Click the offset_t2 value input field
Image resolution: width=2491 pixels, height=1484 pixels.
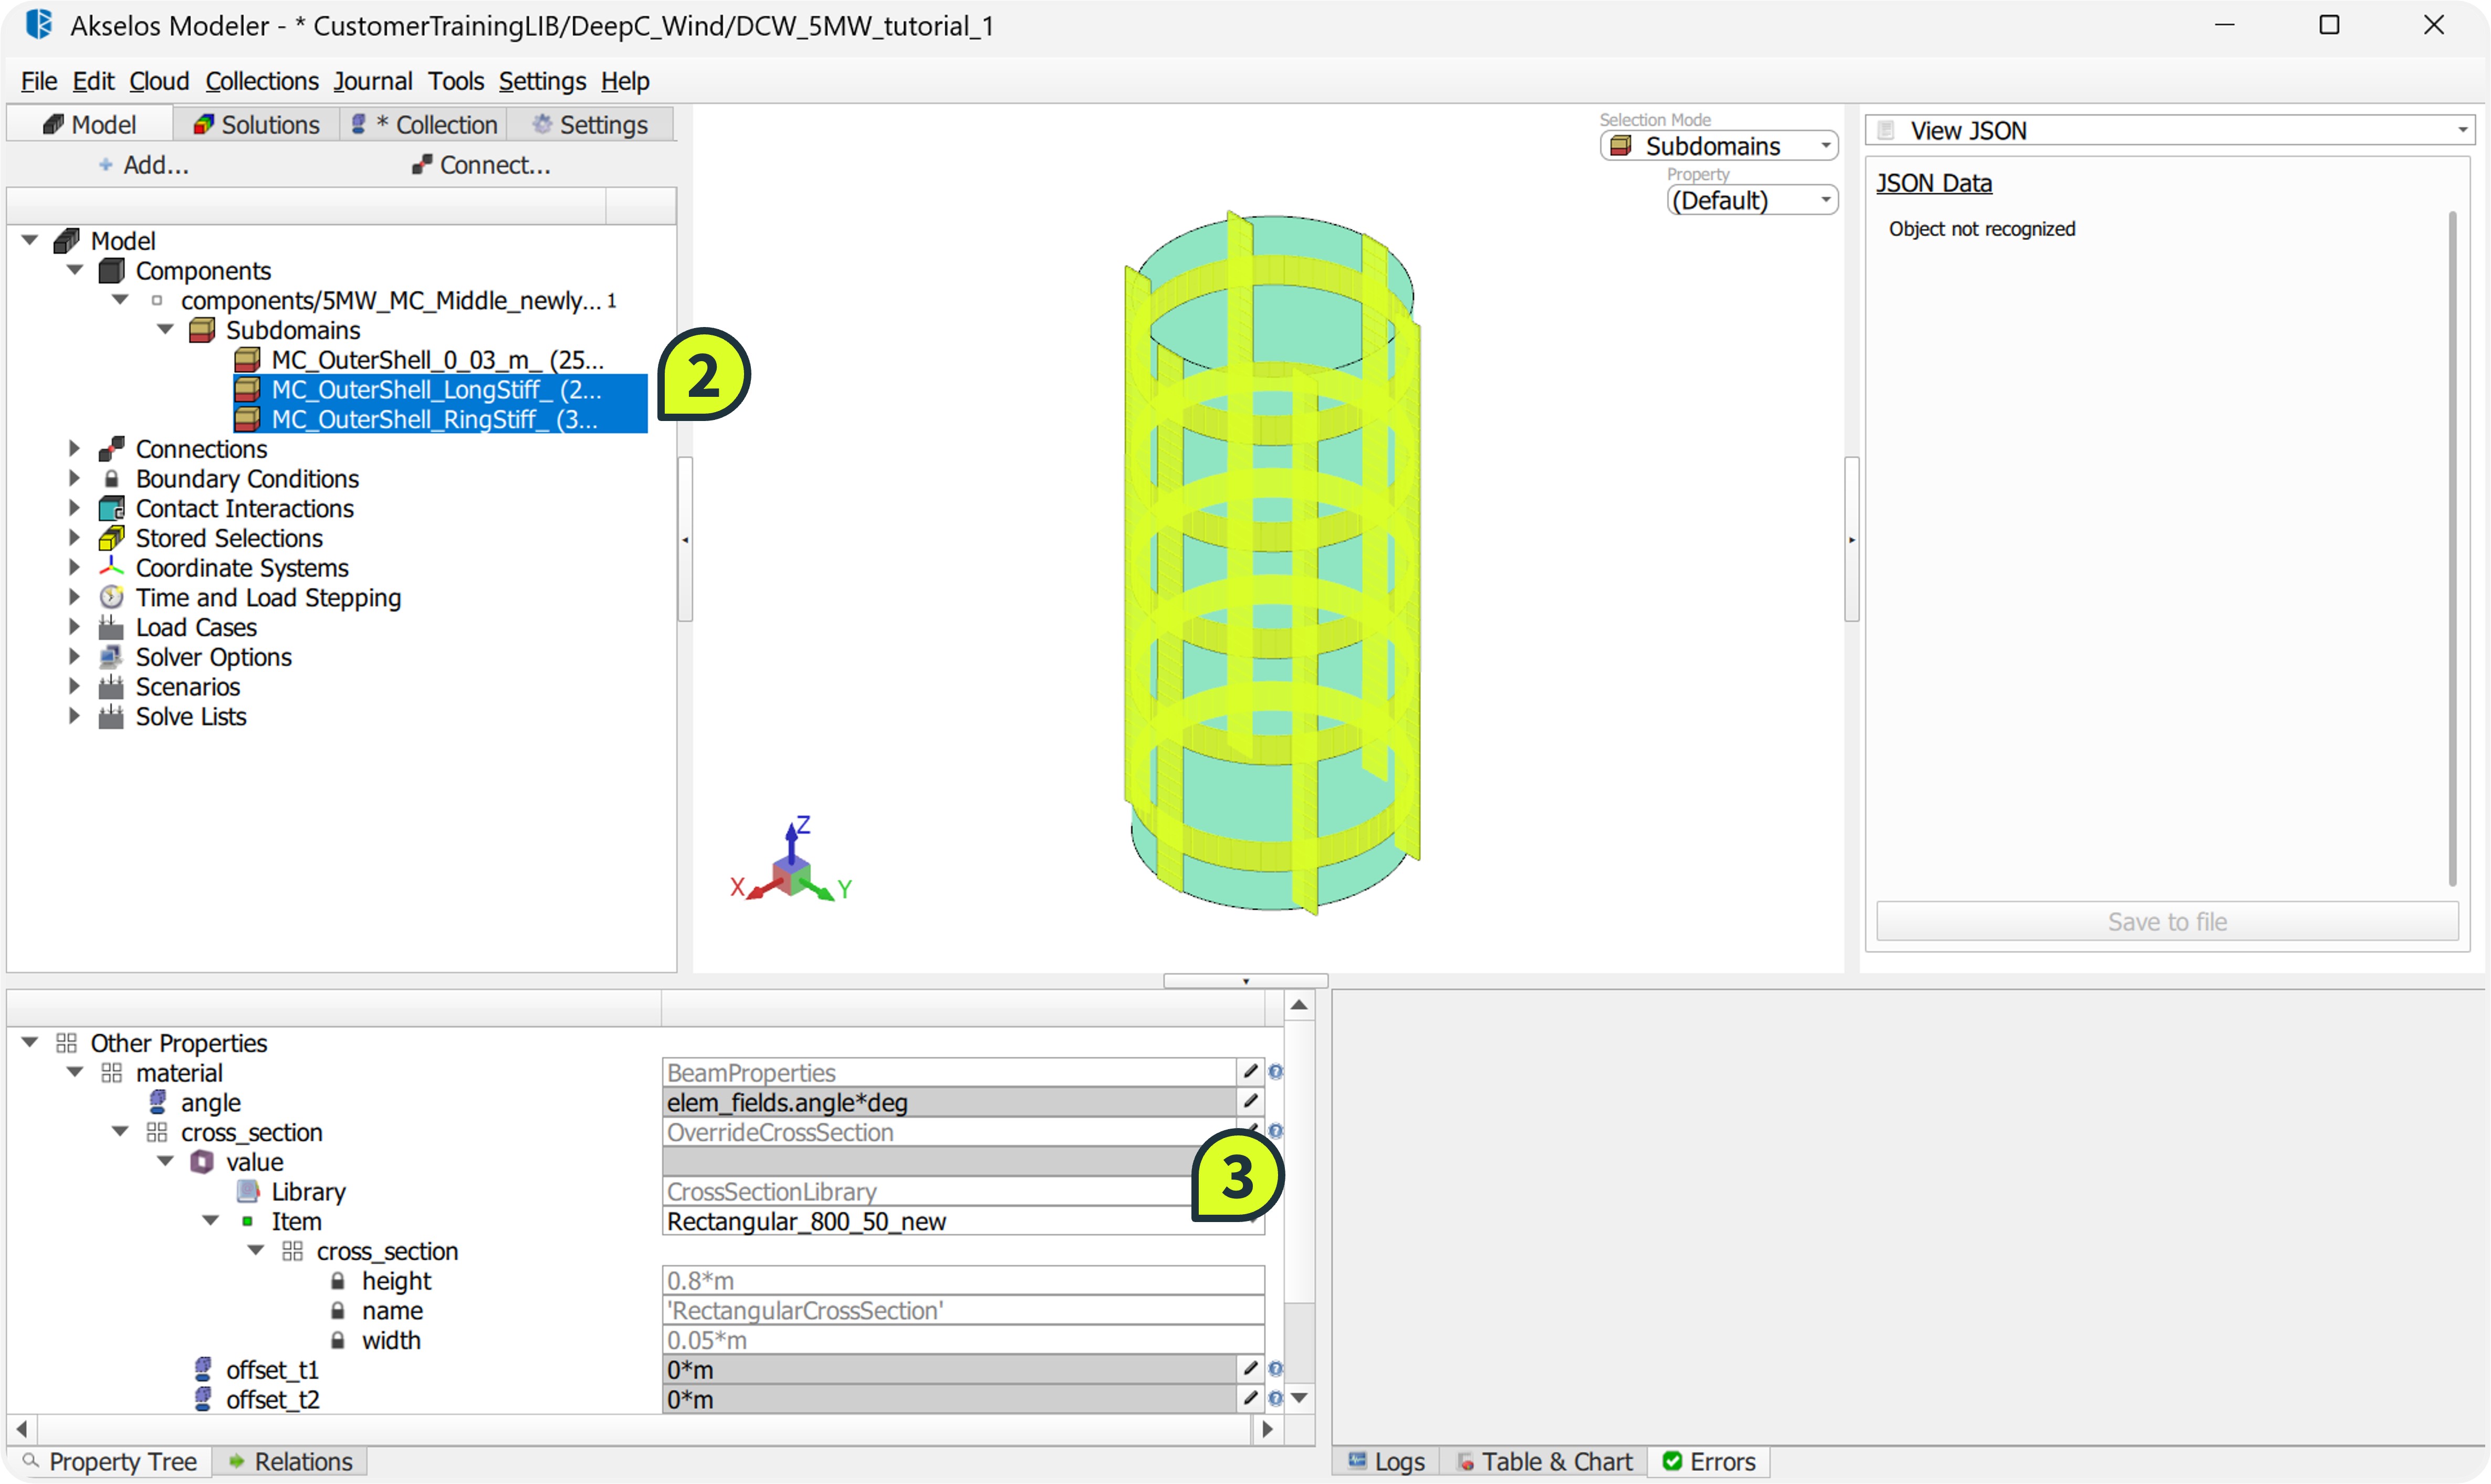tap(948, 1399)
